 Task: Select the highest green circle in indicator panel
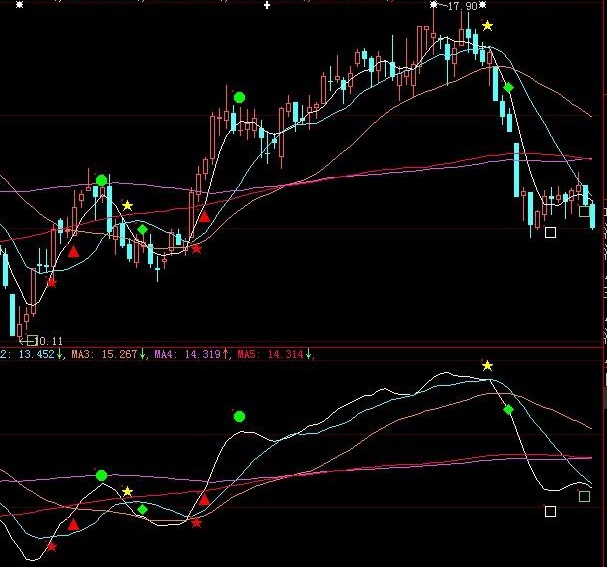pyautogui.click(x=239, y=417)
